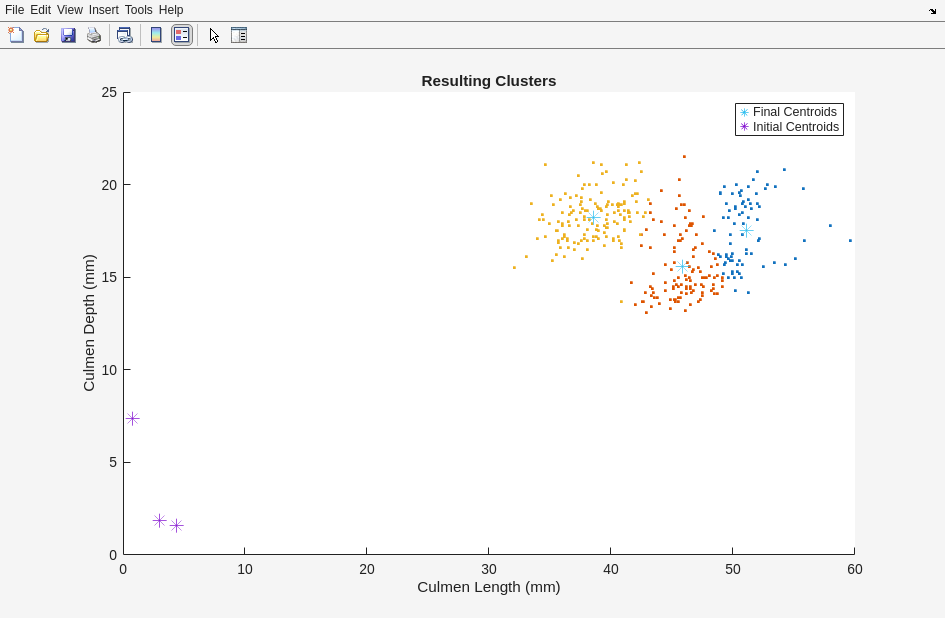Click the dock arrow at the menu bar's right end
The width and height of the screenshot is (945, 618).
point(932,11)
